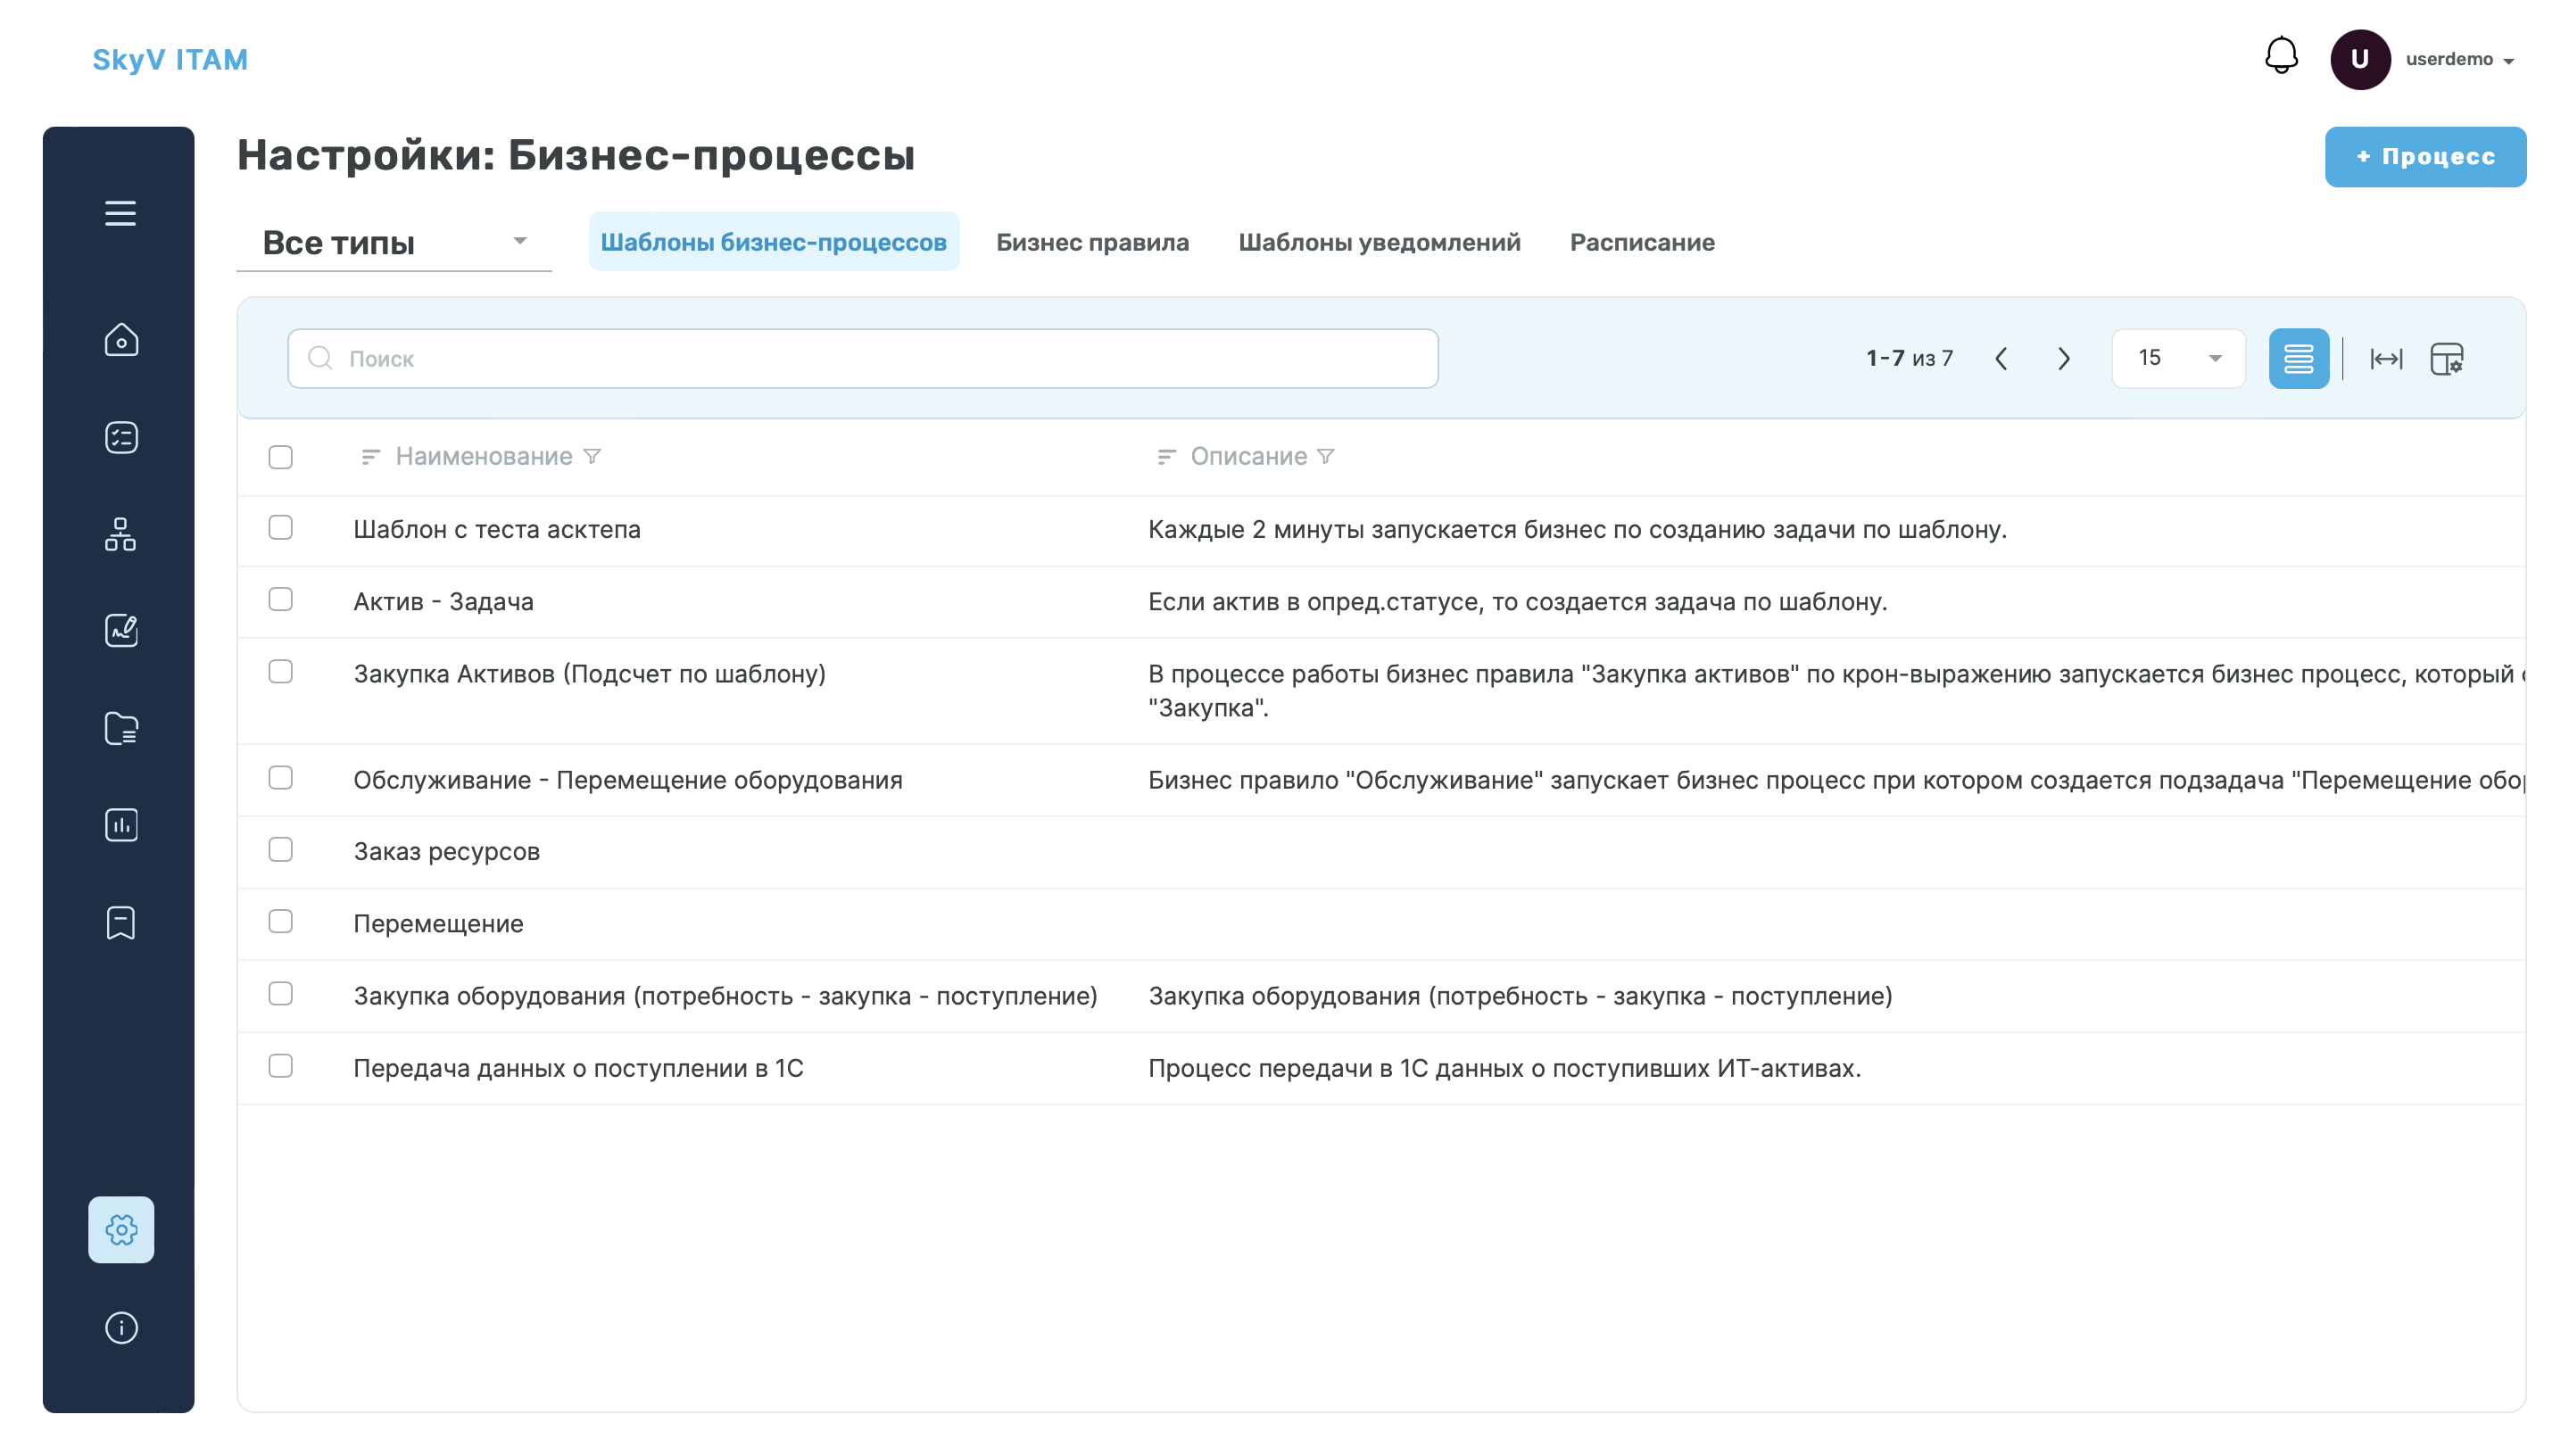Check the box for Актив - Задача
The height and width of the screenshot is (1456, 2569).
281,600
